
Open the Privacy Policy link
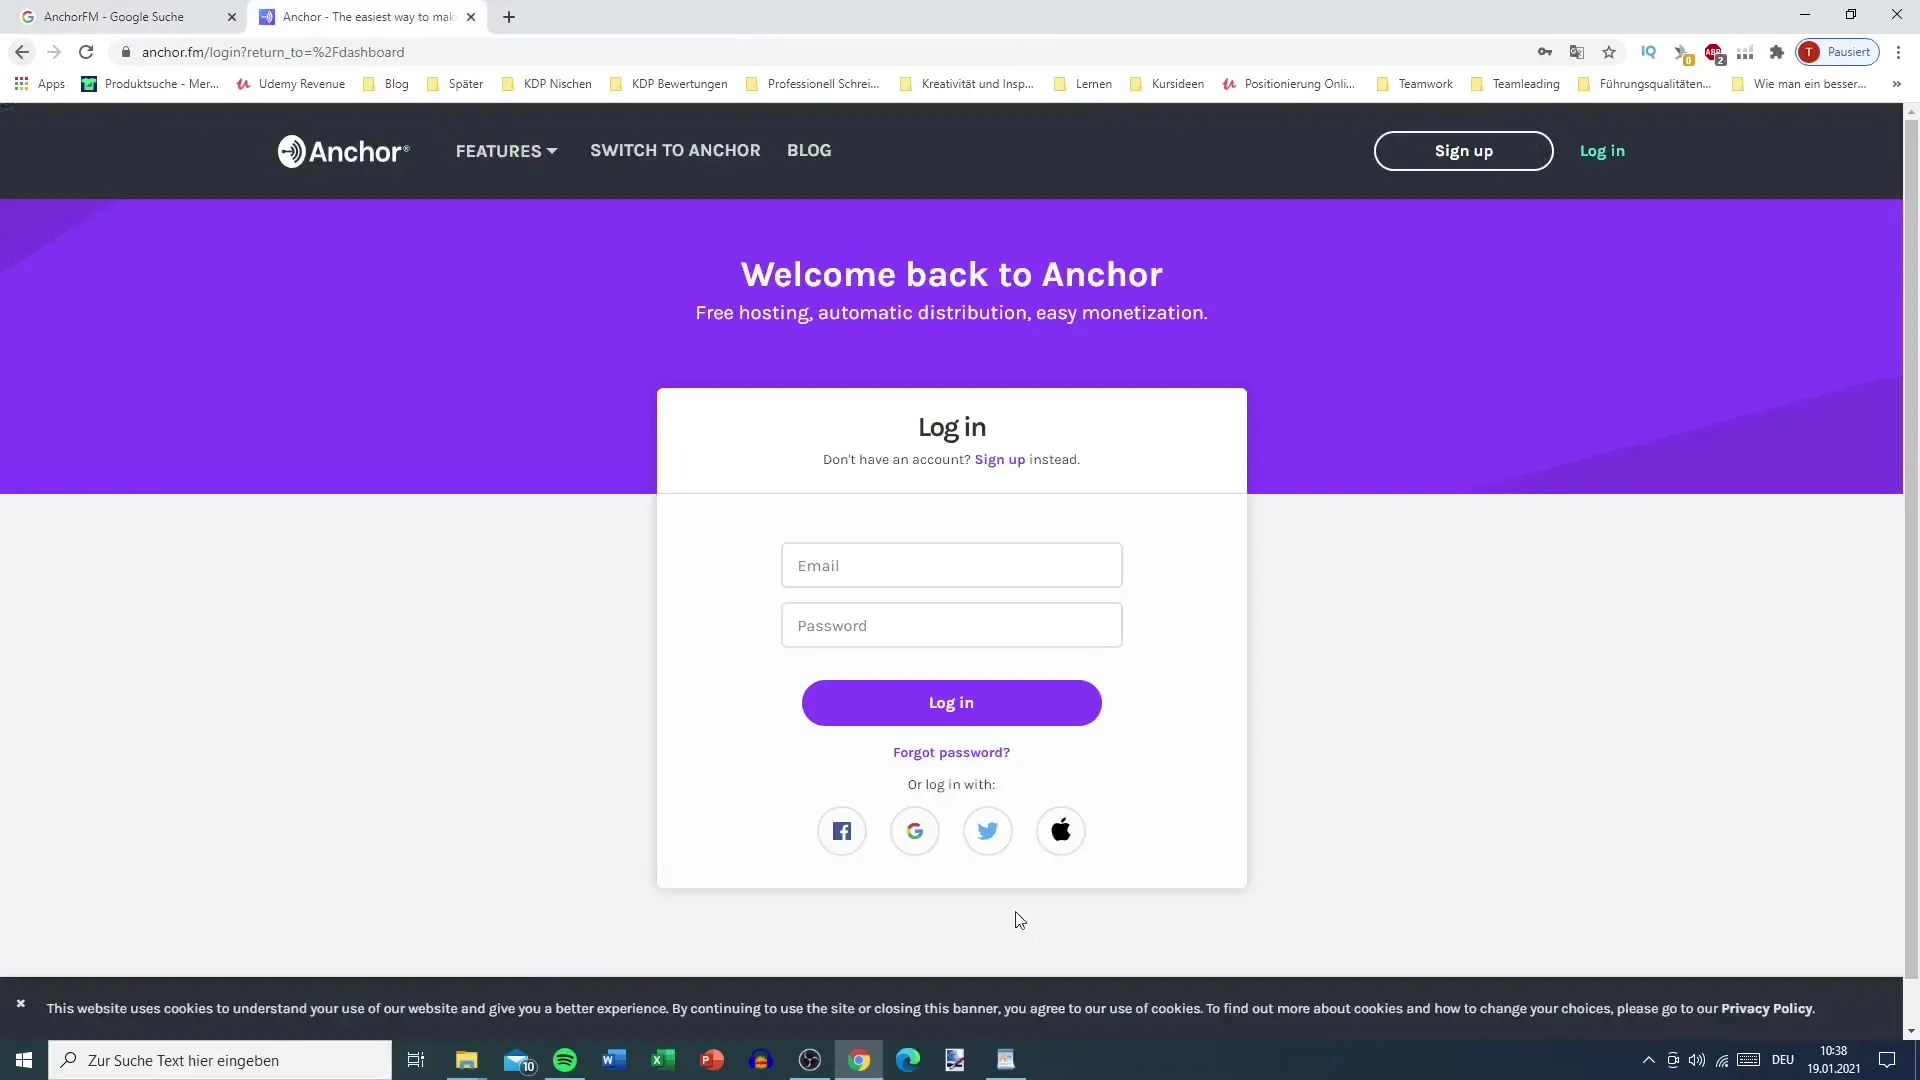(x=1766, y=1008)
